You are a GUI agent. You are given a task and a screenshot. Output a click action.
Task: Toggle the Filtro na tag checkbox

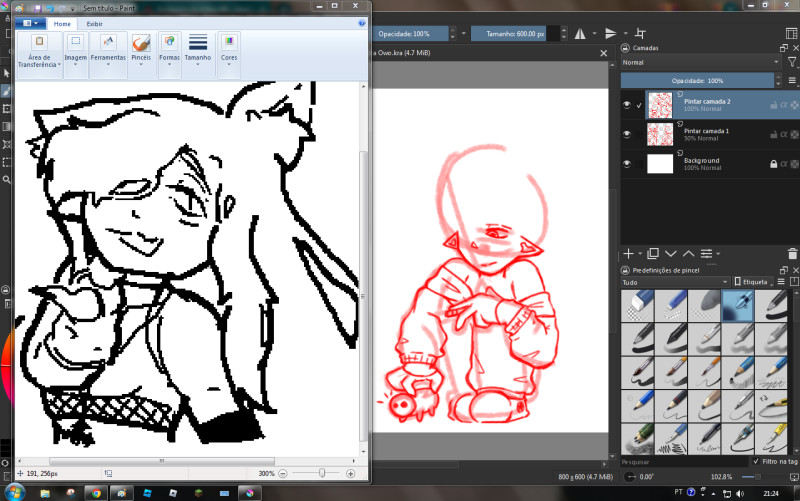(x=755, y=462)
